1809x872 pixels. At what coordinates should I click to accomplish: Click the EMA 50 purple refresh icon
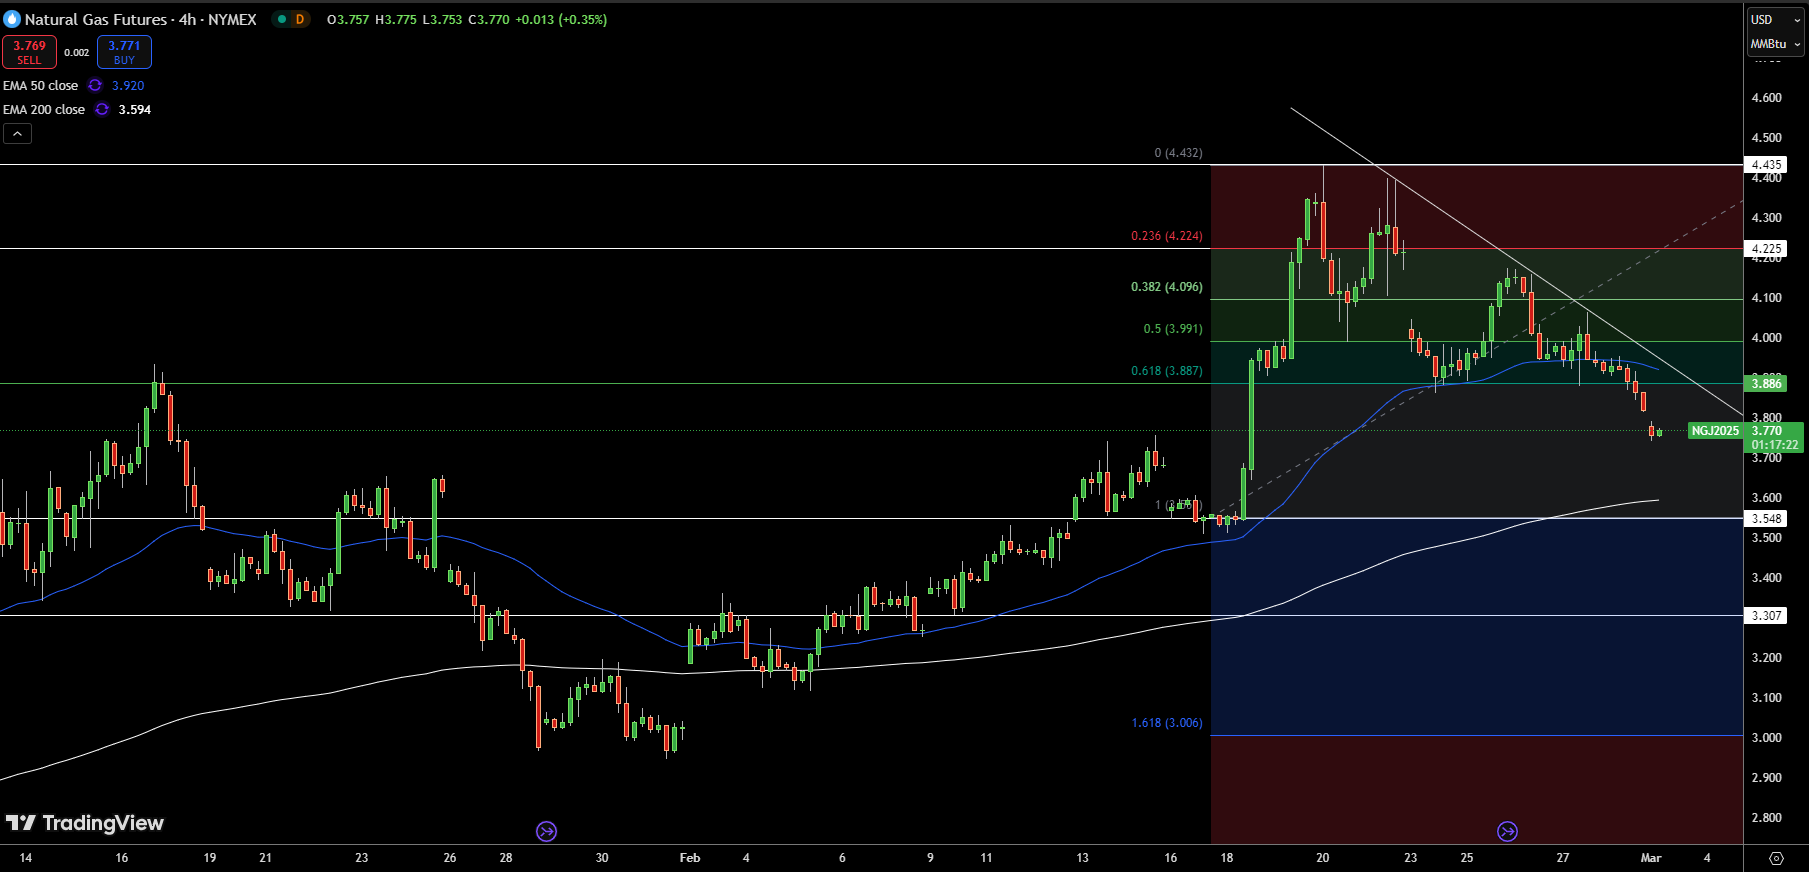tap(95, 86)
